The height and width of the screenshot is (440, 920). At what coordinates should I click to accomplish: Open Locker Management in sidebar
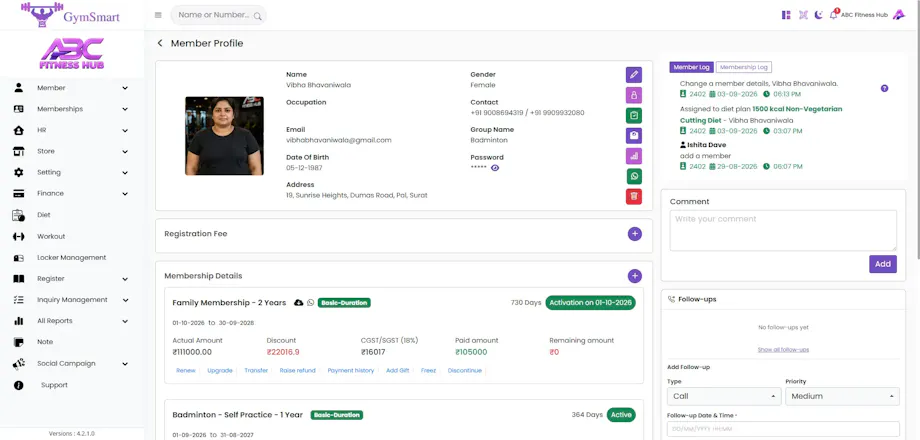click(x=72, y=258)
